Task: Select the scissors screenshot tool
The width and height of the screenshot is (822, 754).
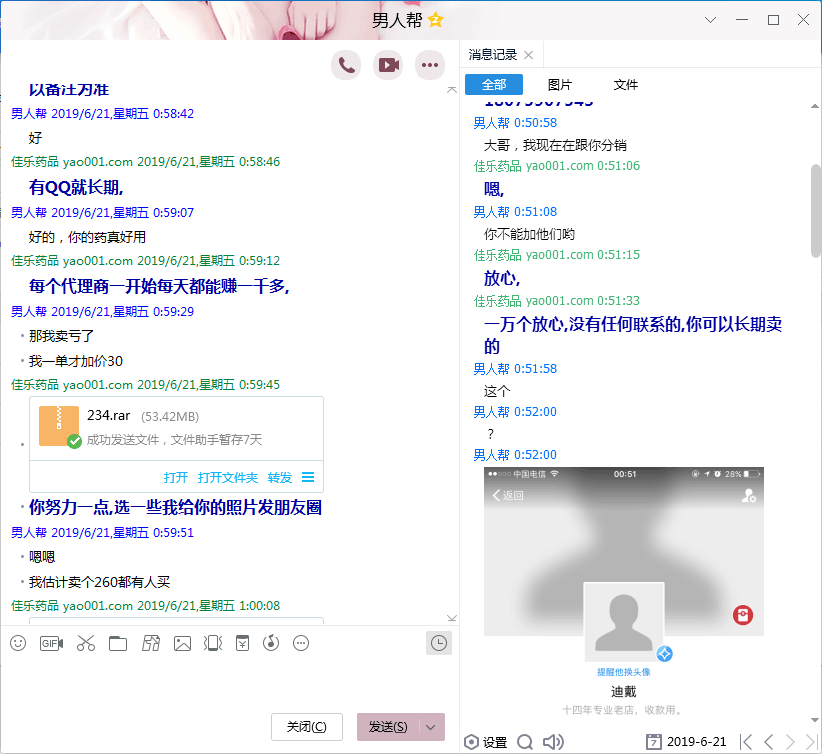Action: click(85, 643)
